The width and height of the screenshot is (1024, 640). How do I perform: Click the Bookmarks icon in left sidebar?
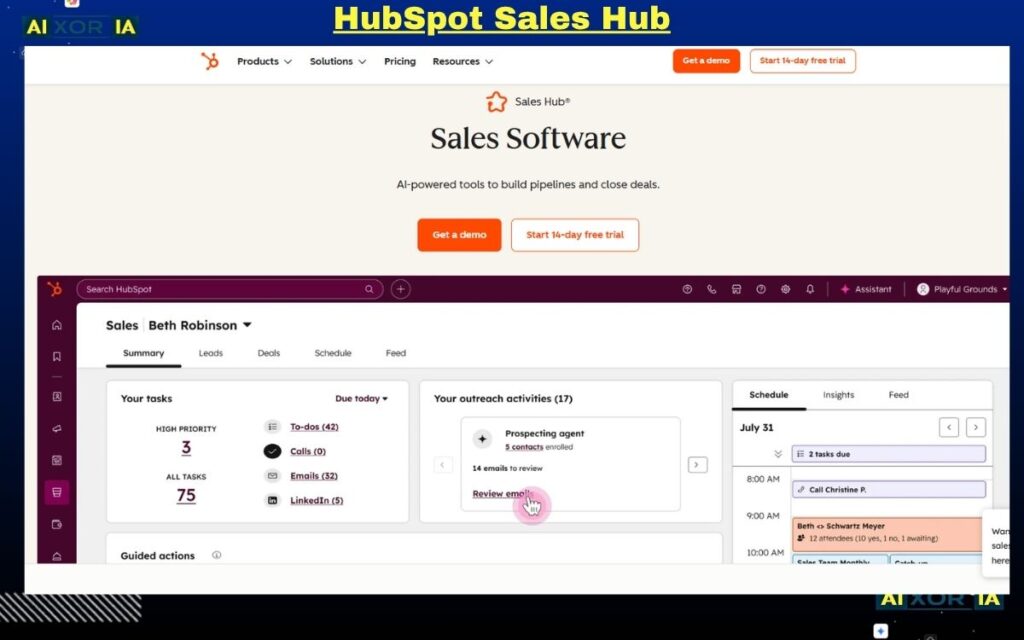point(57,357)
